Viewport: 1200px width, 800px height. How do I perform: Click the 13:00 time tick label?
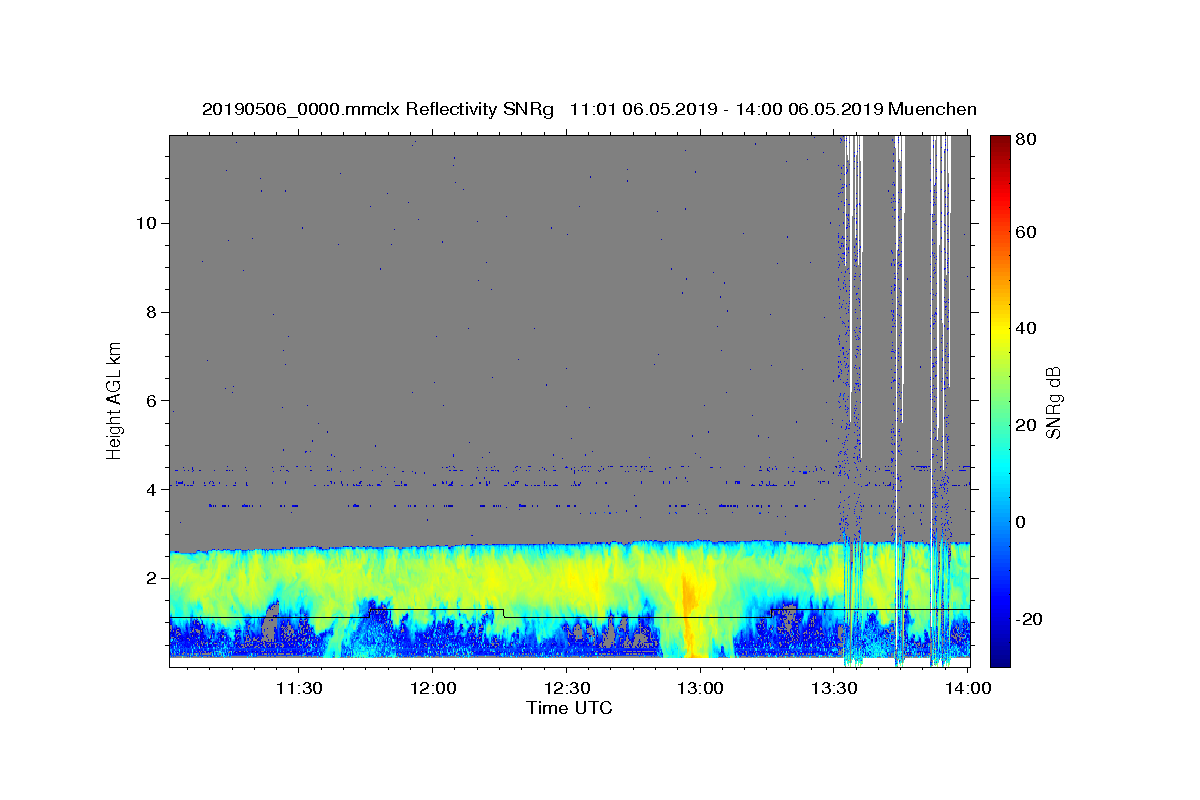coord(700,688)
